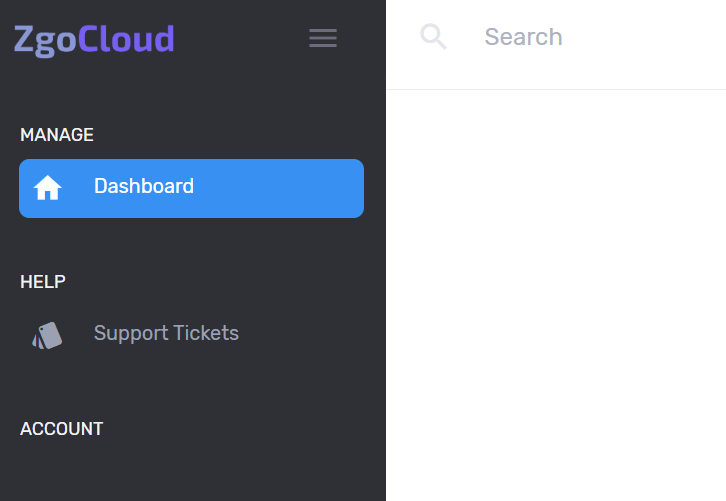Click the purple "Cloud" part of logo

(126, 39)
